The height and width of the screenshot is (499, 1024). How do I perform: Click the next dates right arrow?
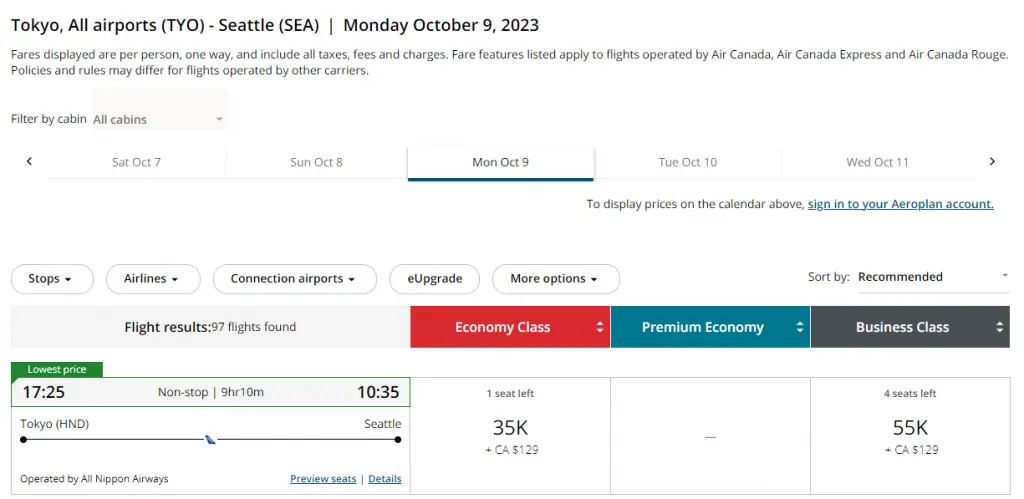point(992,161)
